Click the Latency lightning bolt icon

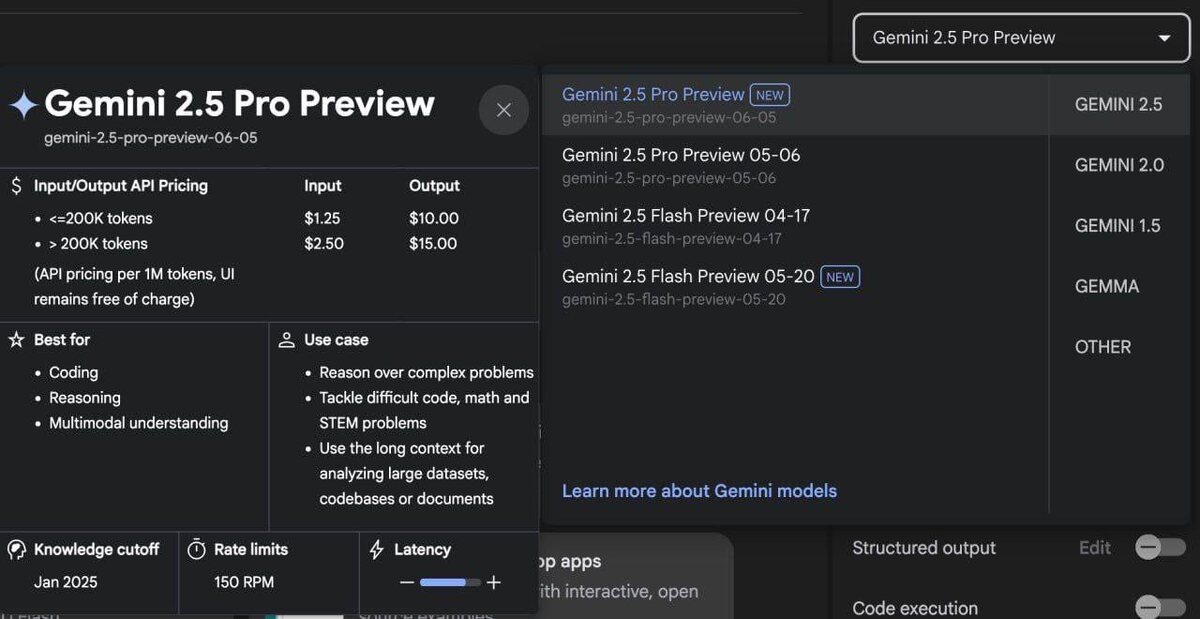(x=377, y=550)
